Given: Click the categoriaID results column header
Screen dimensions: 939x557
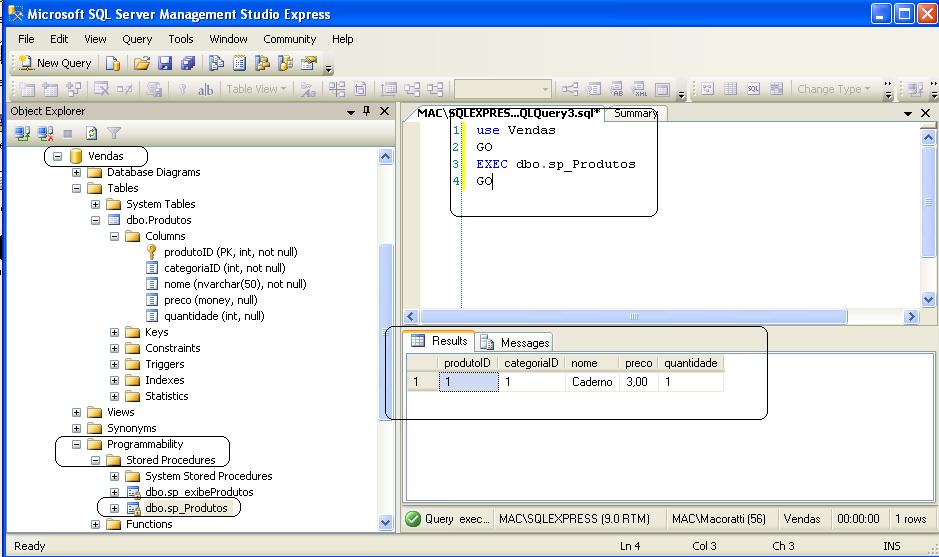Looking at the screenshot, I should [x=531, y=363].
